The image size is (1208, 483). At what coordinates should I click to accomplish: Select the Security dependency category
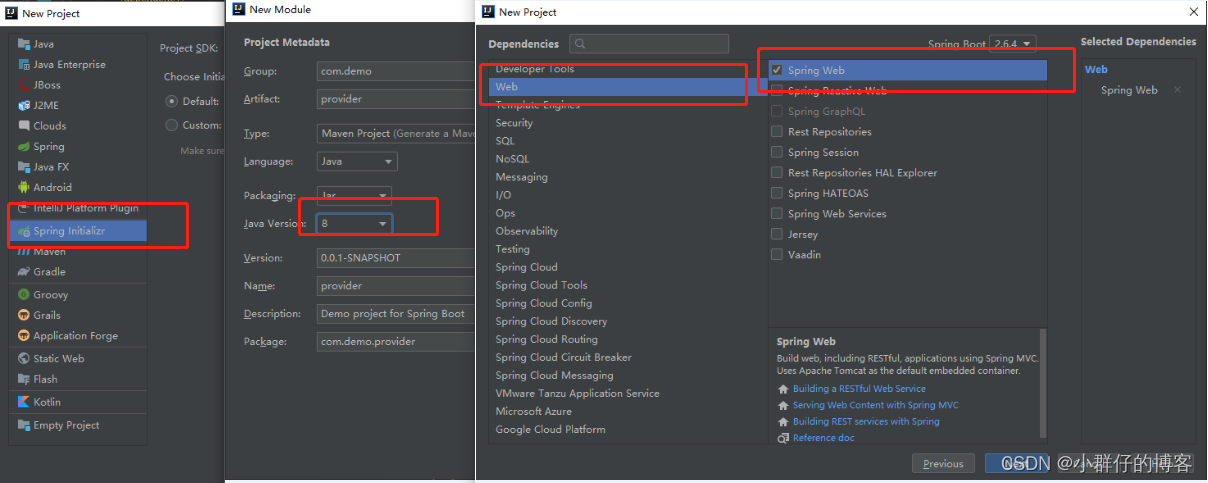coord(514,123)
